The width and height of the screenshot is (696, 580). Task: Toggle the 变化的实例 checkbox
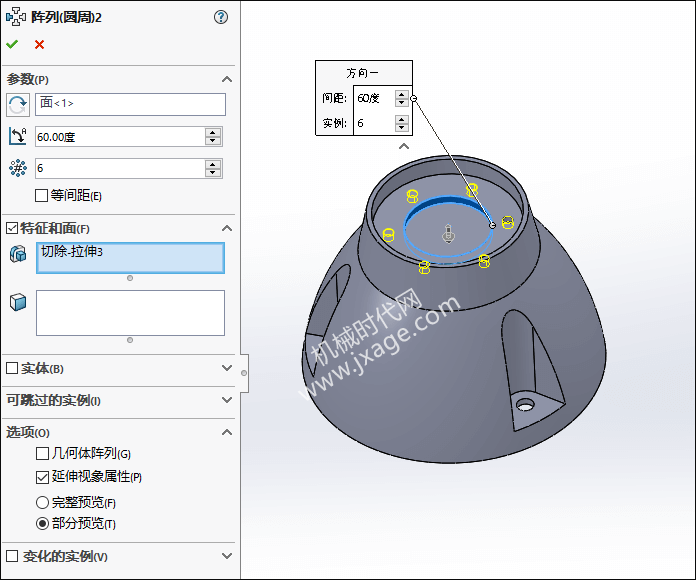12,556
